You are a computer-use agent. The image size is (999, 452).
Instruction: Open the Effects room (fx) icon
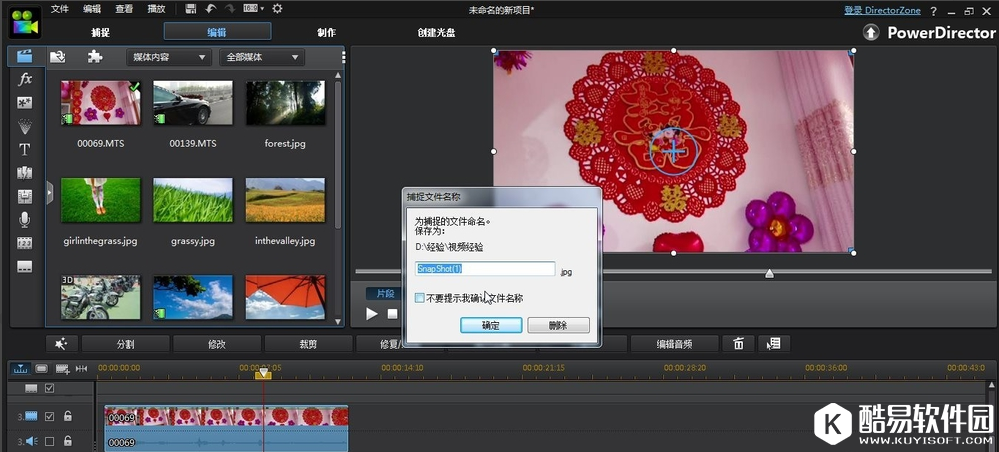tap(25, 79)
